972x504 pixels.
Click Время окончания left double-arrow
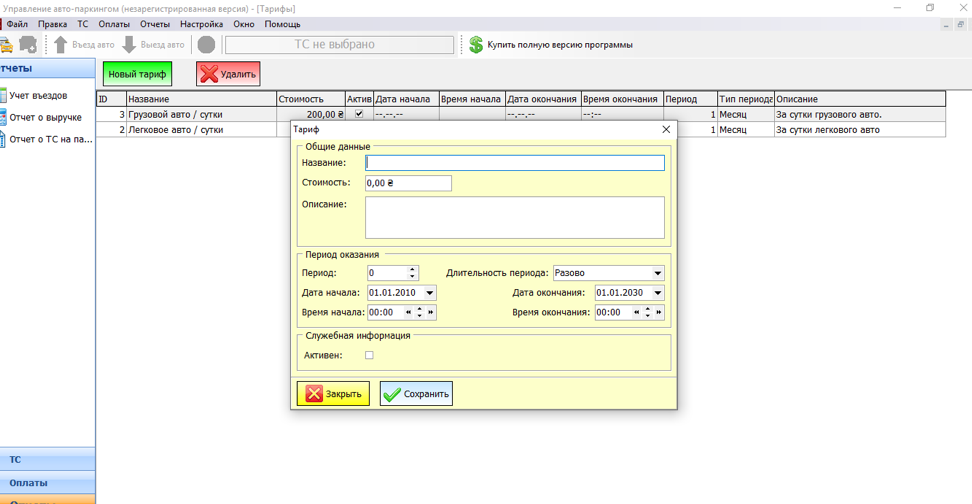(637, 312)
